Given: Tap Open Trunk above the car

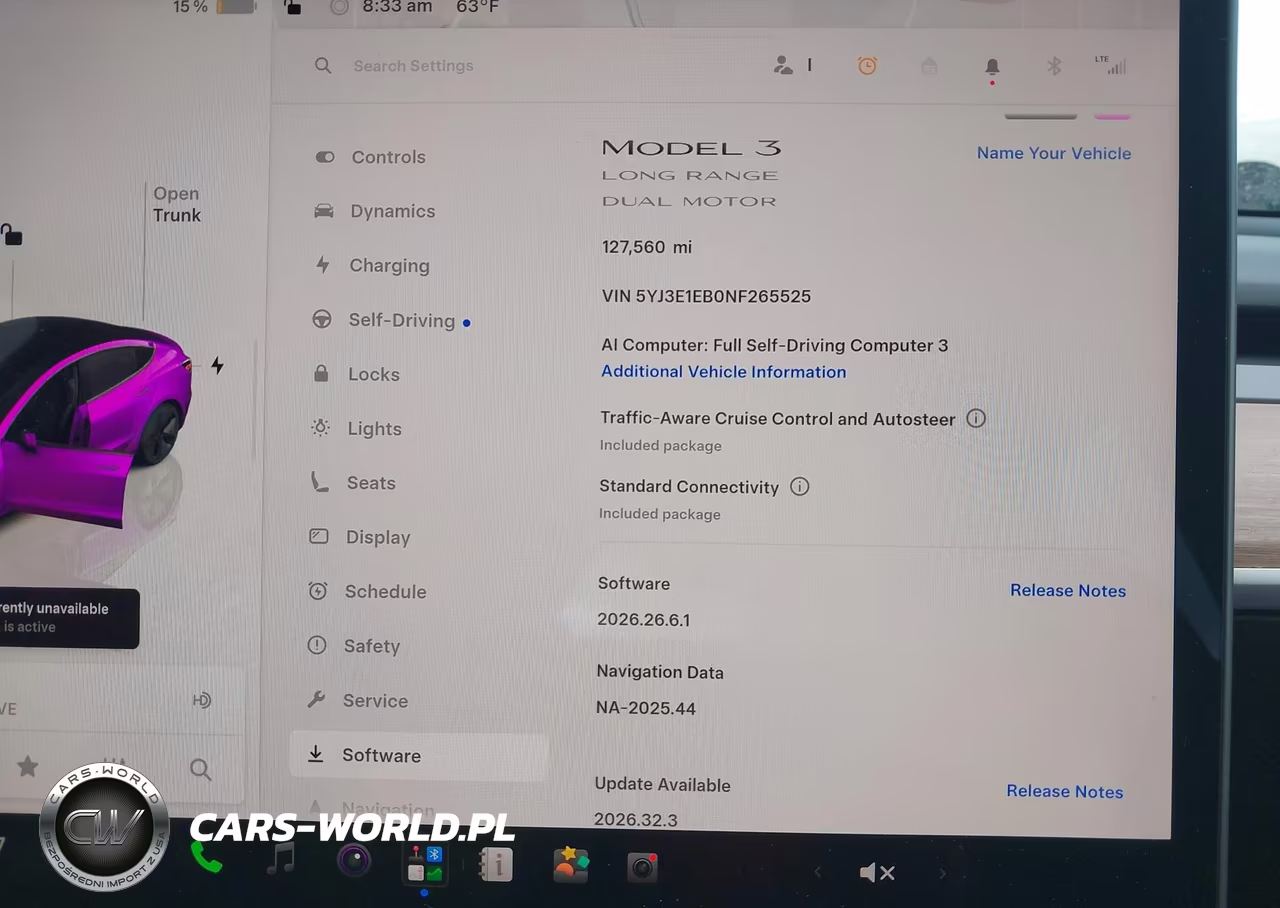Looking at the screenshot, I should (x=177, y=204).
